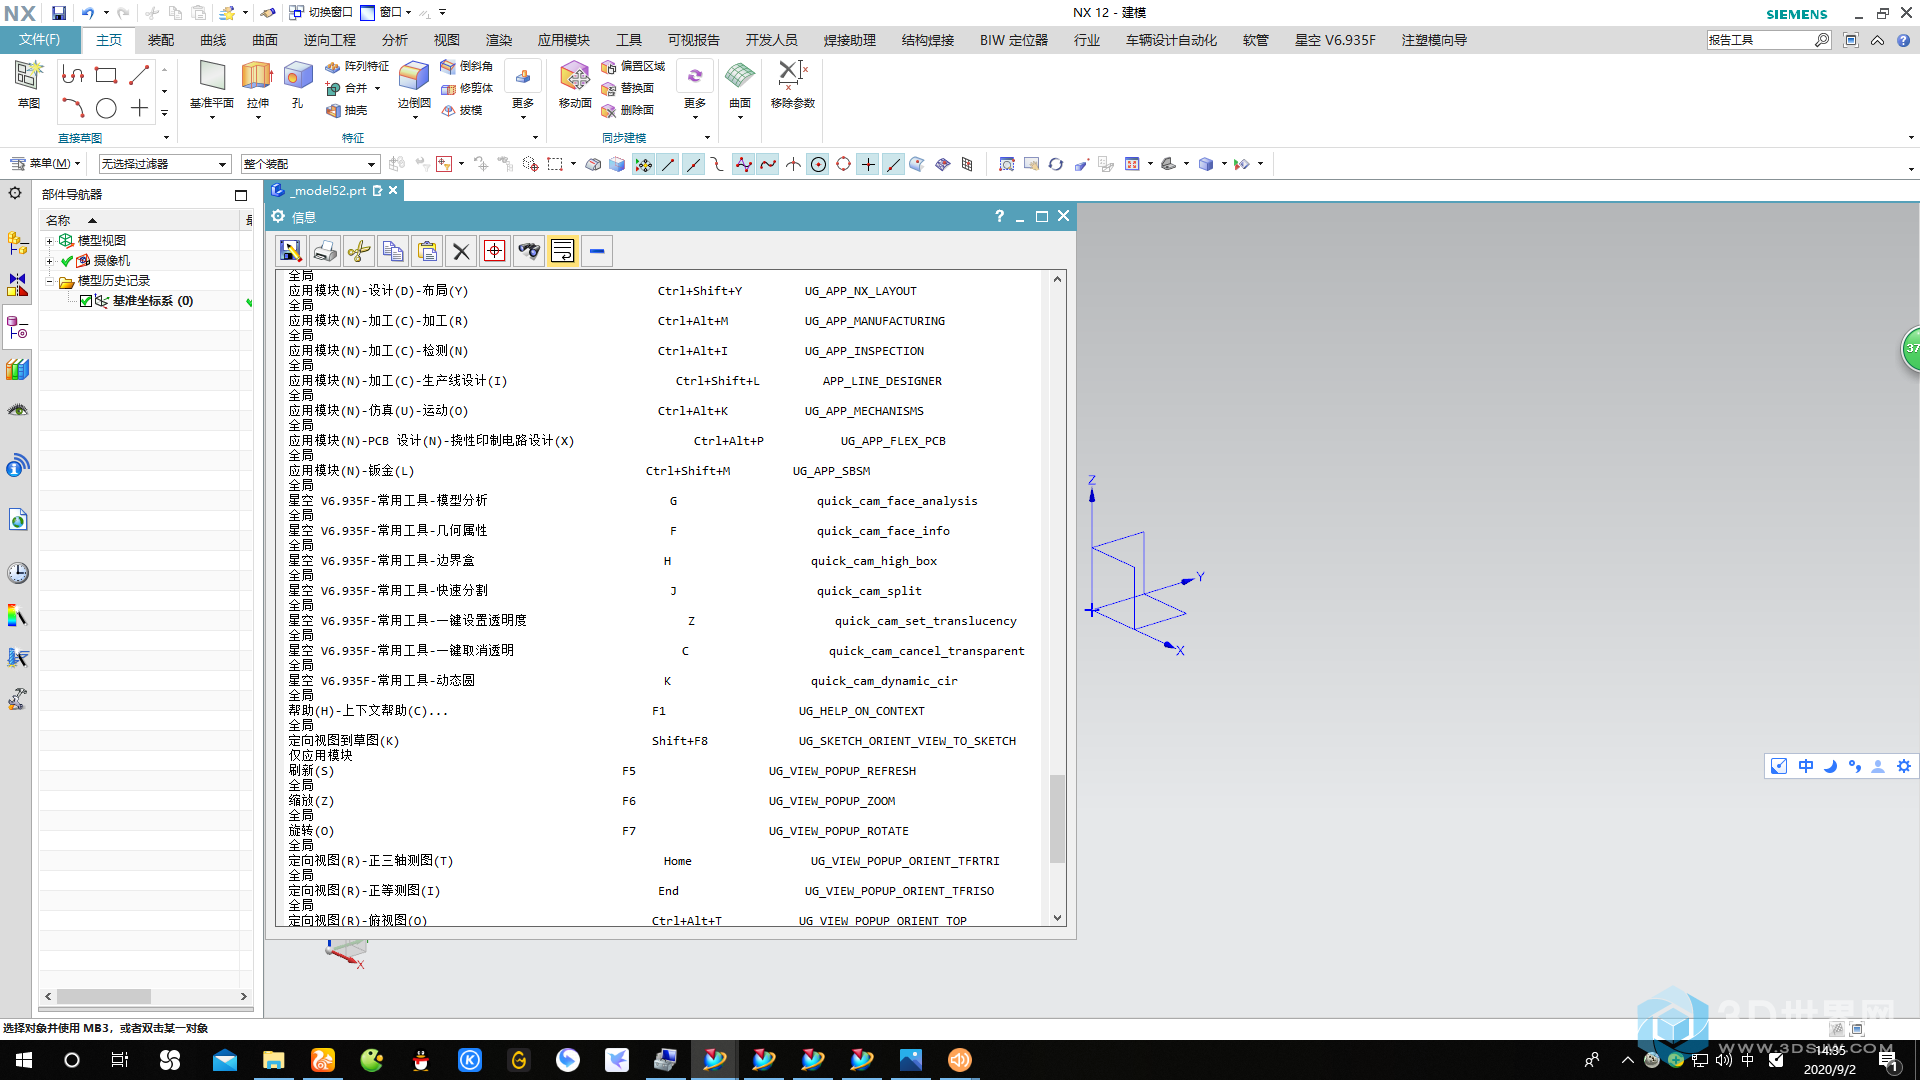Viewport: 1920px width, 1080px height.
Task: Toggle the snap point enable button
Action: [643, 164]
